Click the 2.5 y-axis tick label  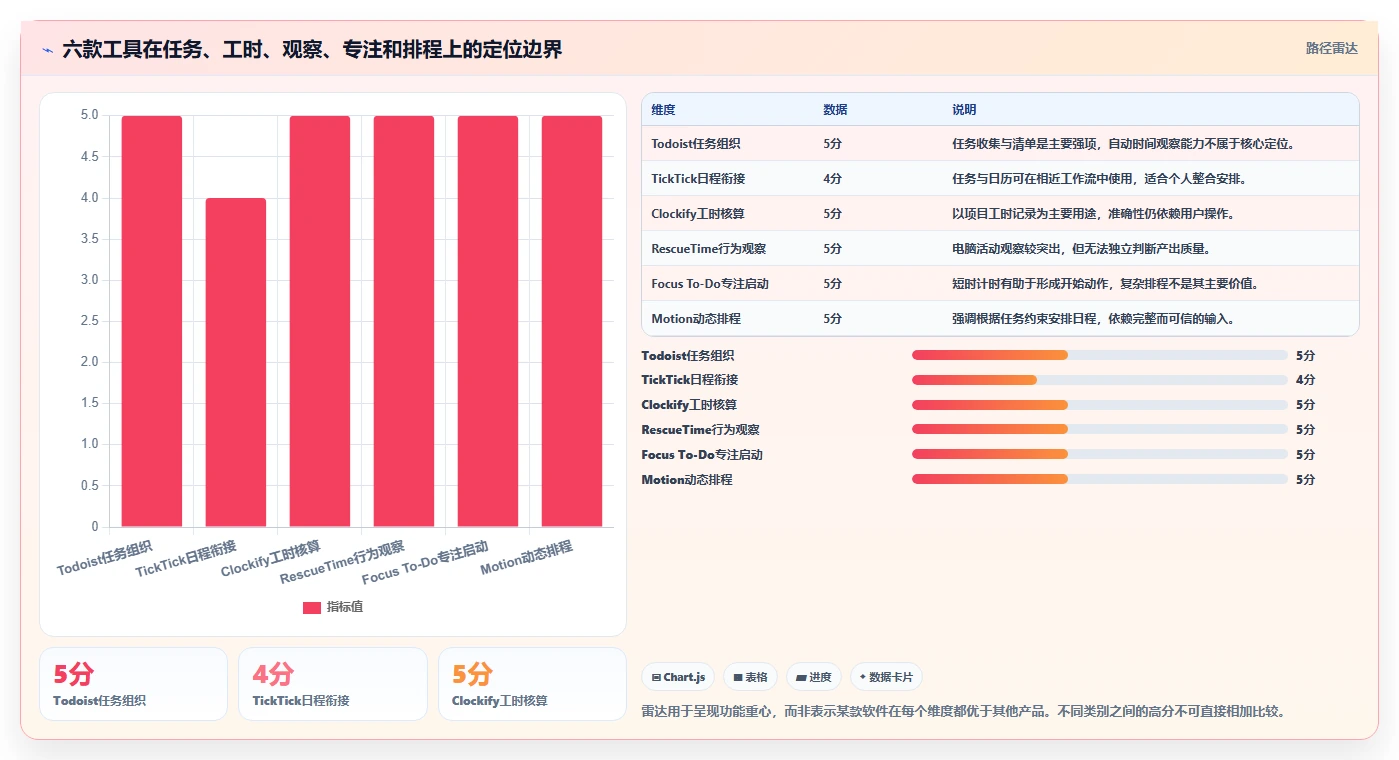(x=90, y=321)
